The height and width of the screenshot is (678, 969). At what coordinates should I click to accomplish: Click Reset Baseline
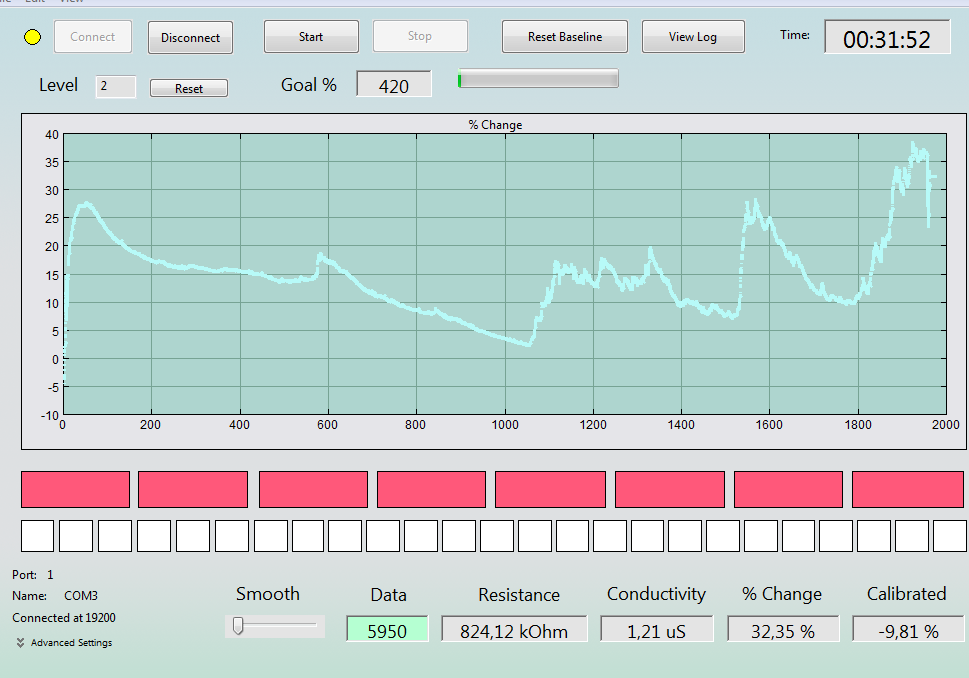565,36
